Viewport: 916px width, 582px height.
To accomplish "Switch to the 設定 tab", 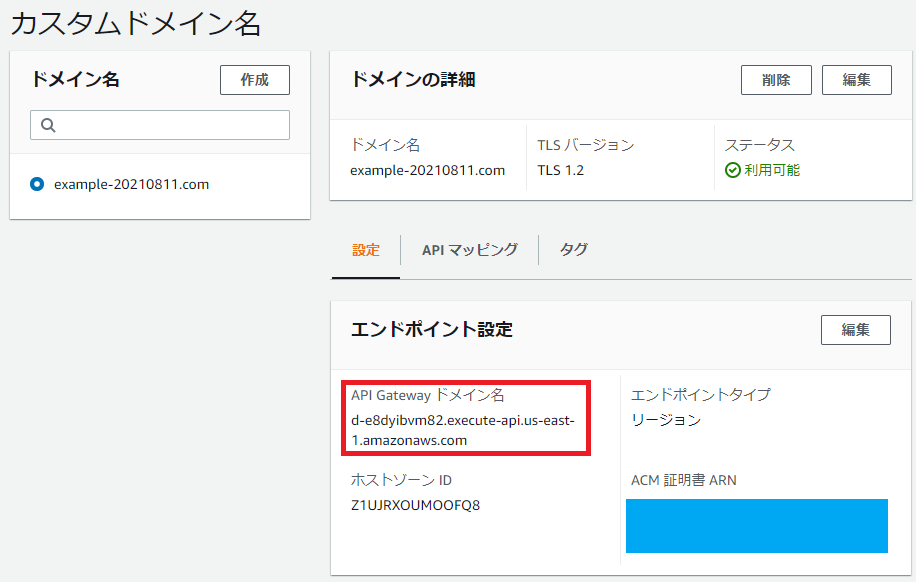I will (x=366, y=250).
